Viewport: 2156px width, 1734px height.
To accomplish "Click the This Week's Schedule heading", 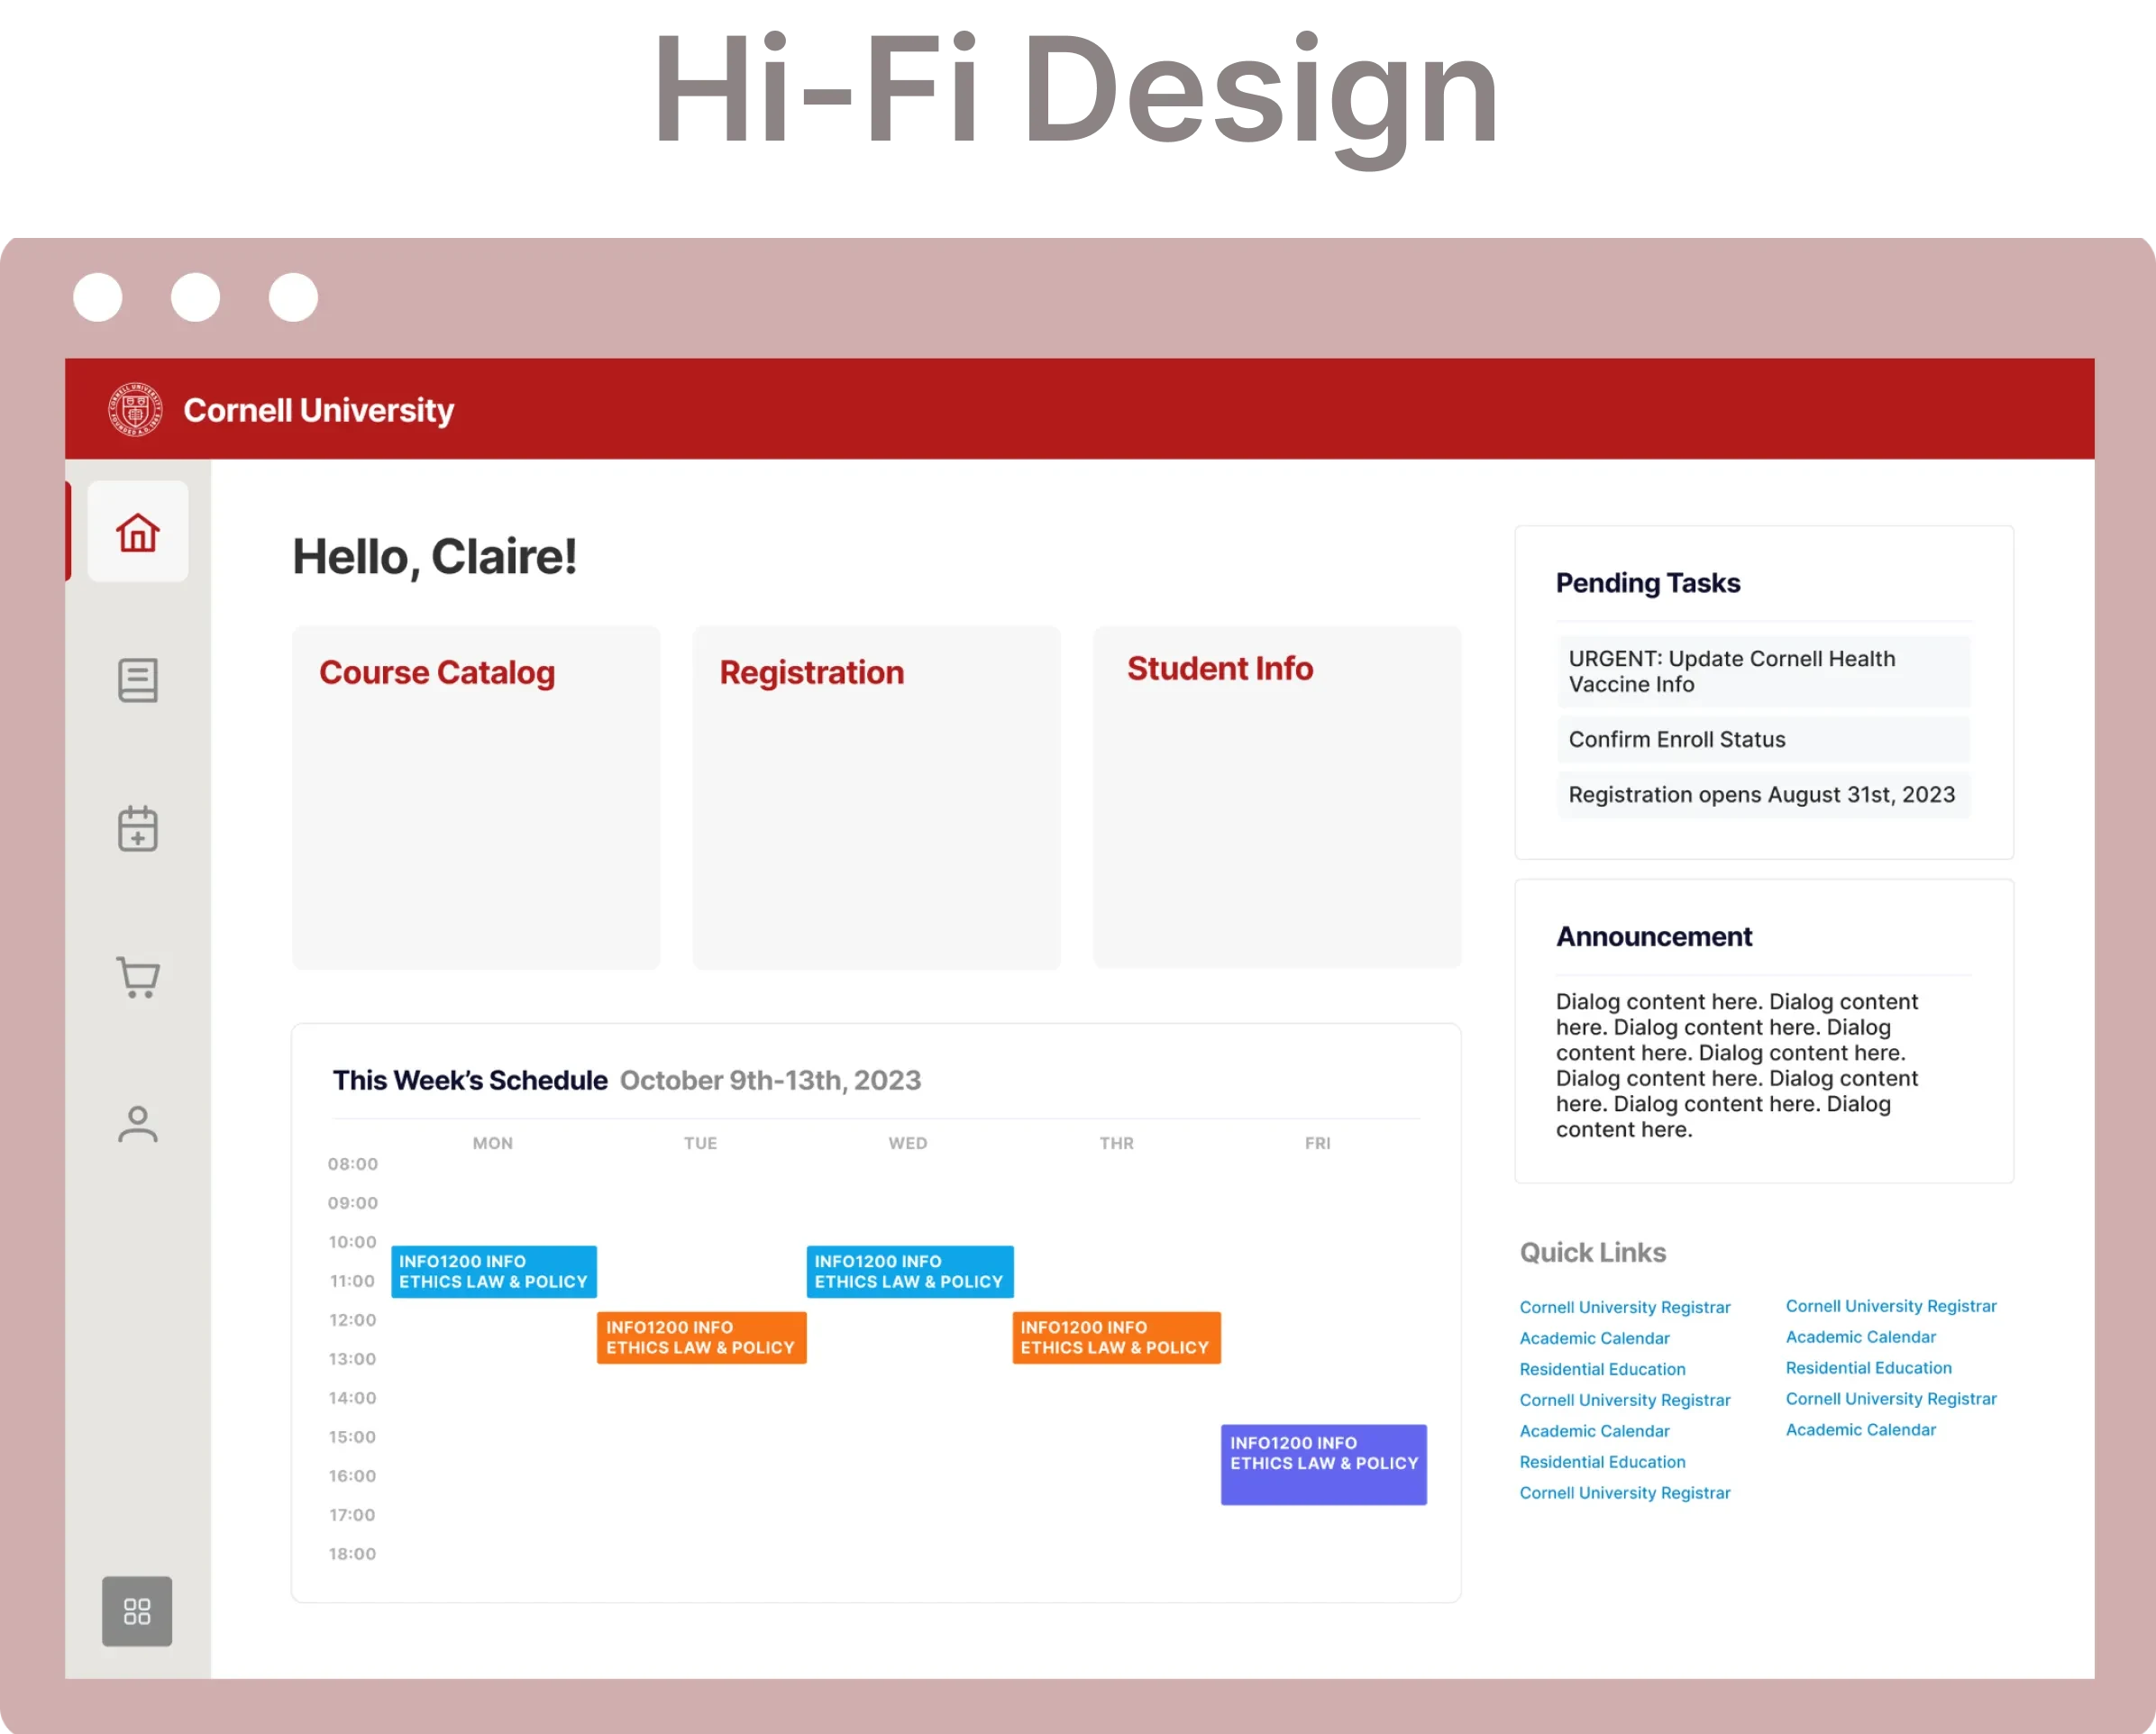I will tap(470, 1080).
